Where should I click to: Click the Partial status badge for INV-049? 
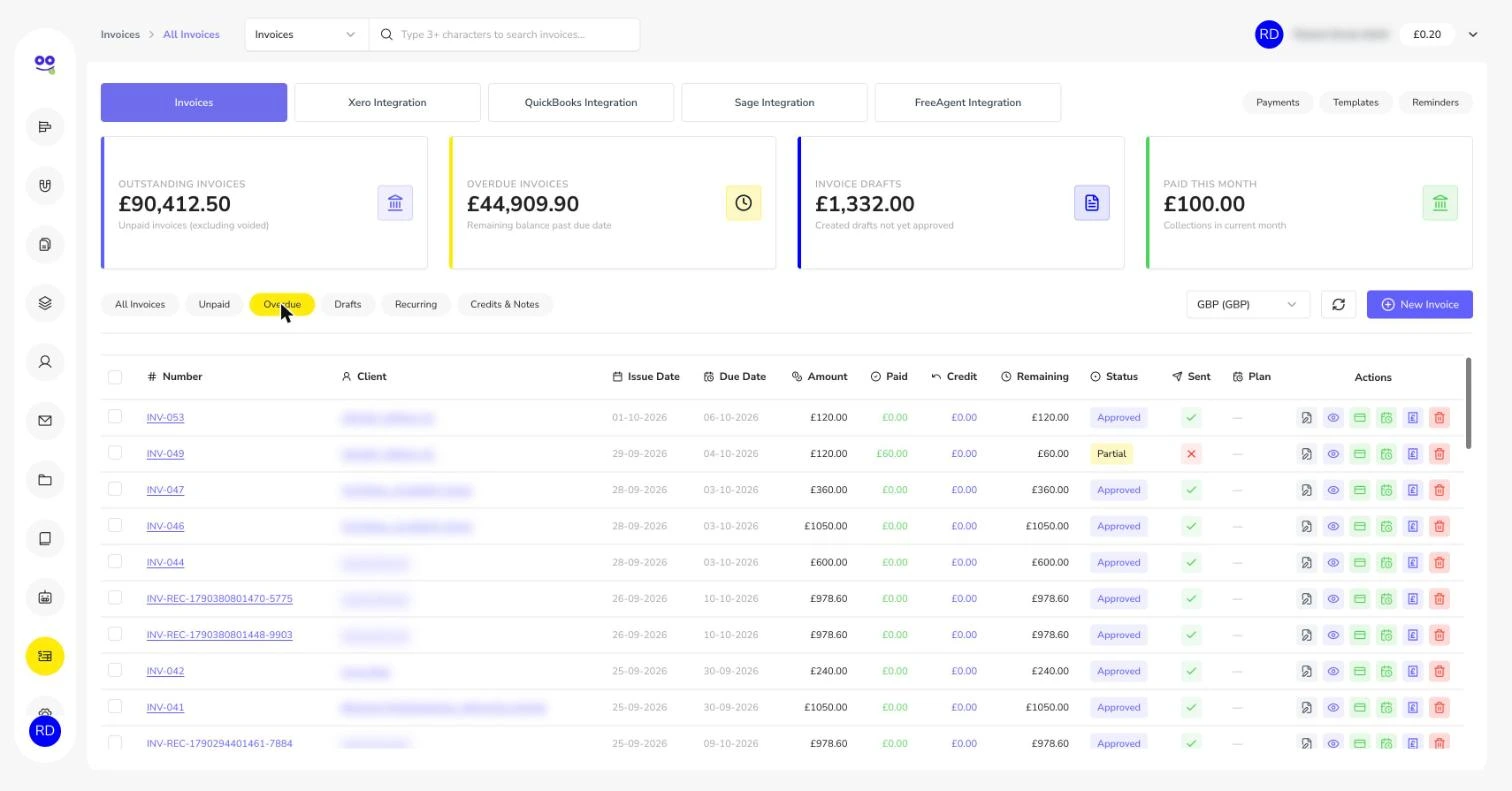tap(1111, 454)
